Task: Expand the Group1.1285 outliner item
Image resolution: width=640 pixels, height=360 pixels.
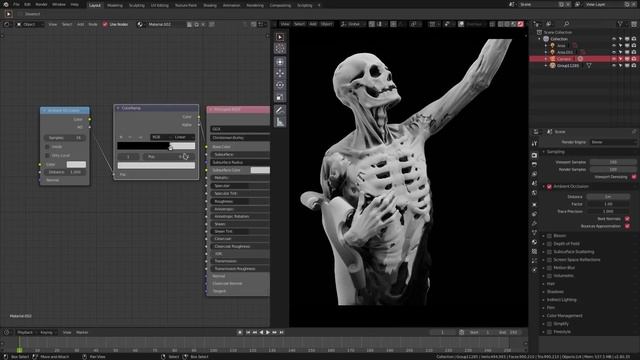Action: coord(546,65)
